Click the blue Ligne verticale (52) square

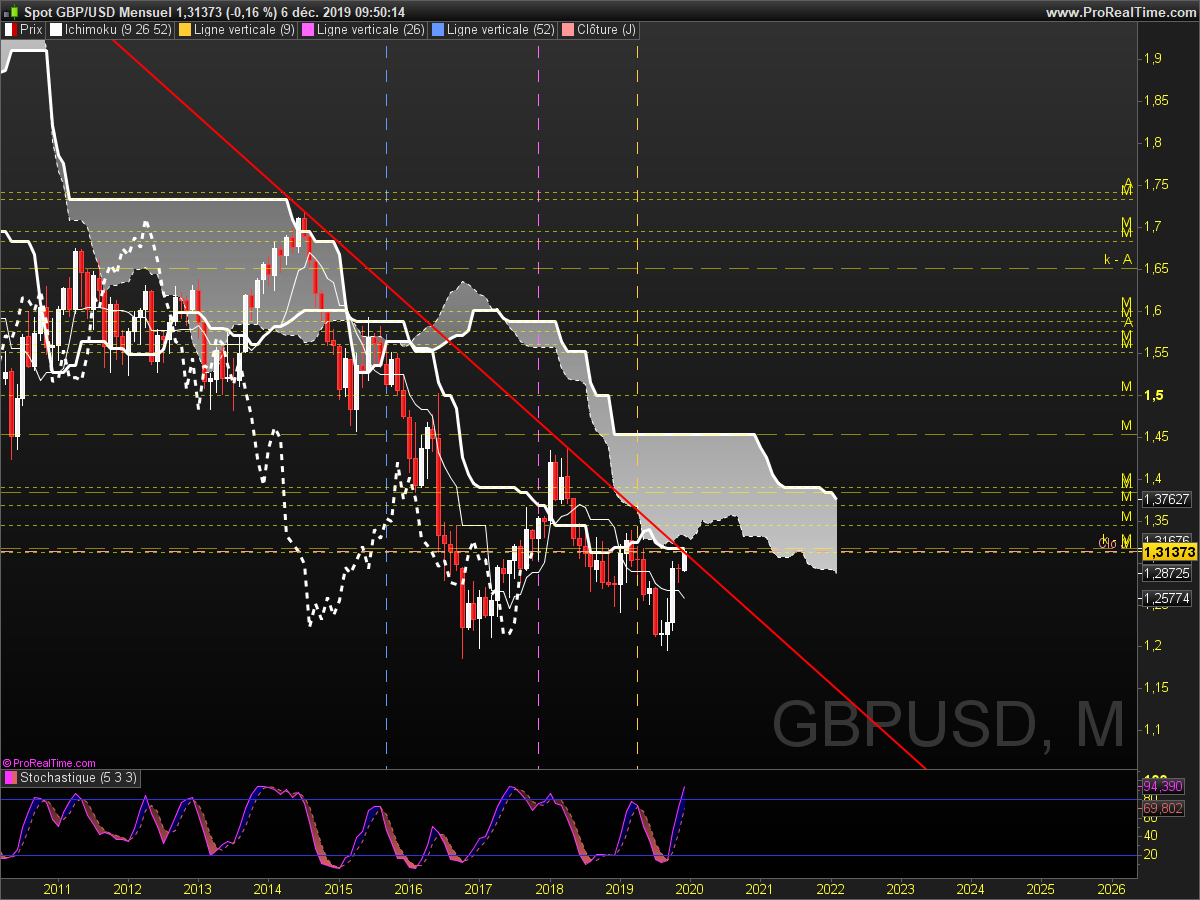pyautogui.click(x=437, y=30)
